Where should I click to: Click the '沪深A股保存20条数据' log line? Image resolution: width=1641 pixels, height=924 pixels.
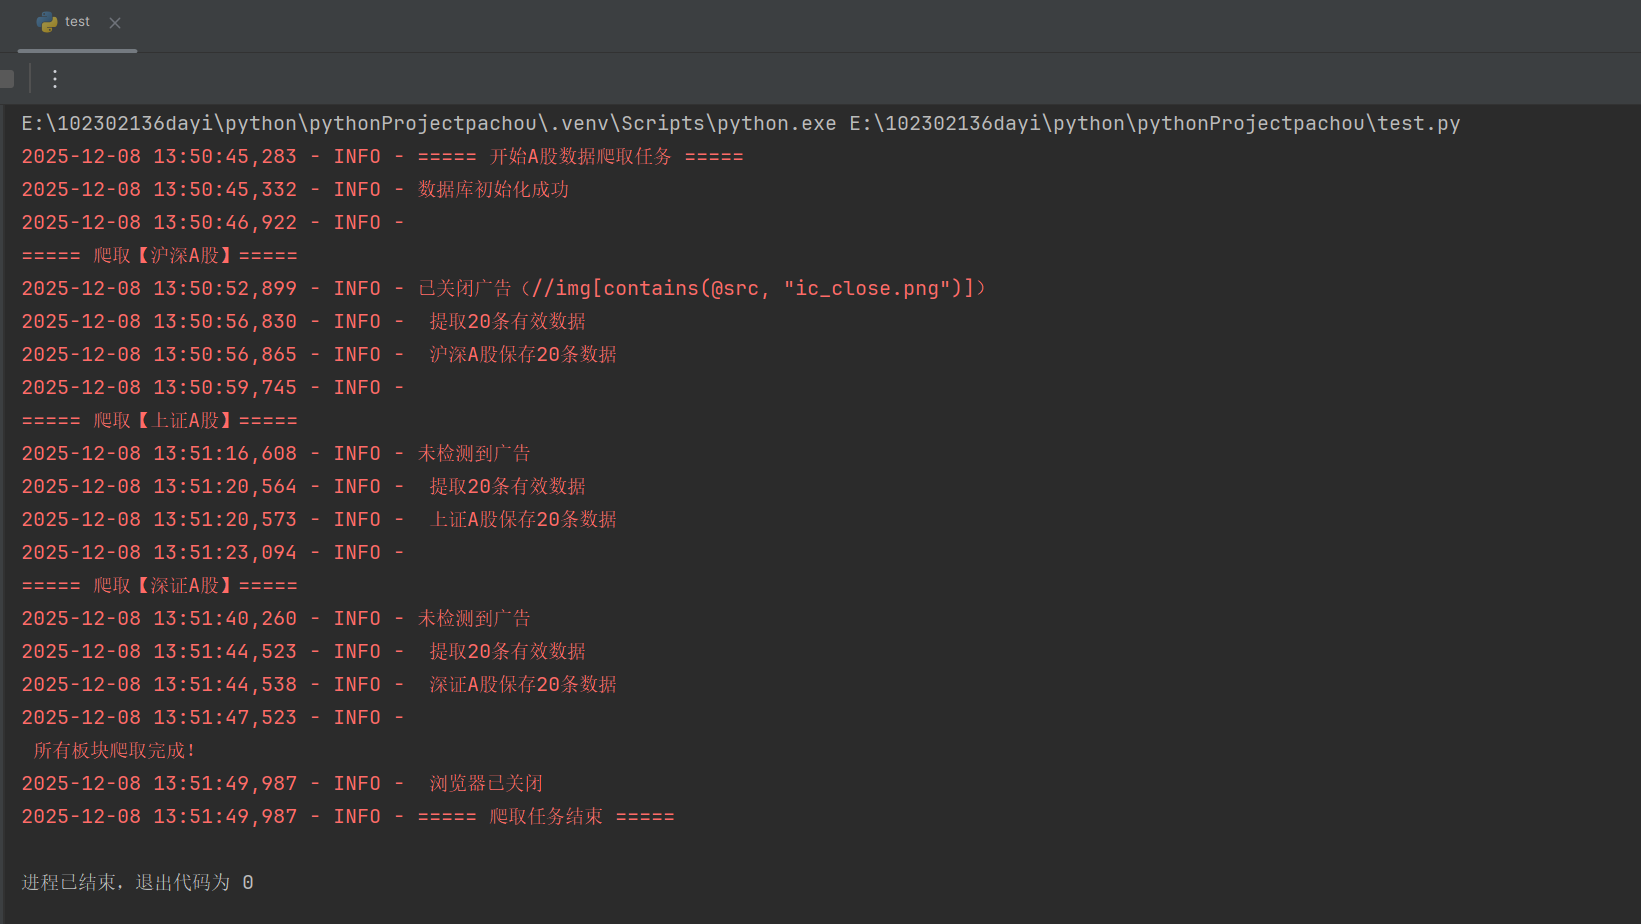tap(319, 354)
